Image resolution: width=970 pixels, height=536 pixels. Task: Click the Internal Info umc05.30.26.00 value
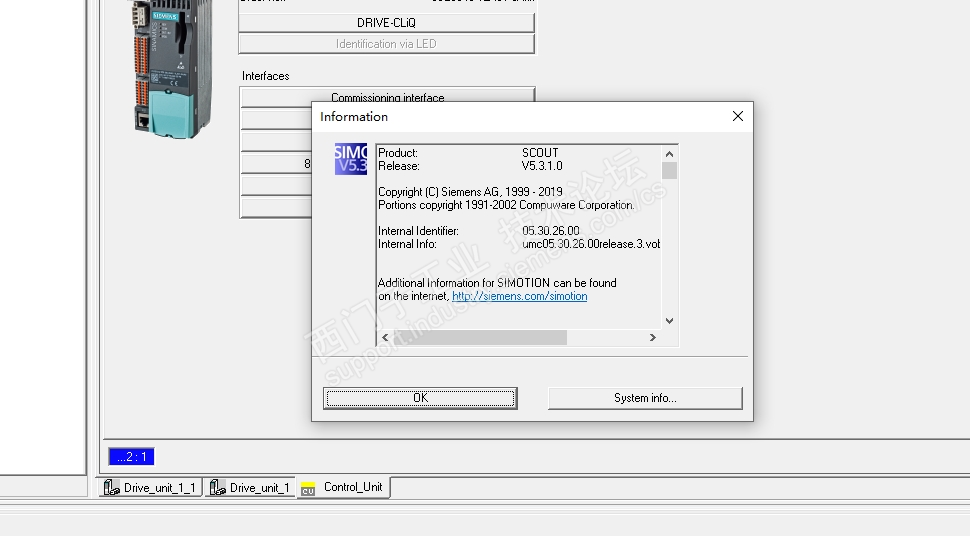click(591, 244)
